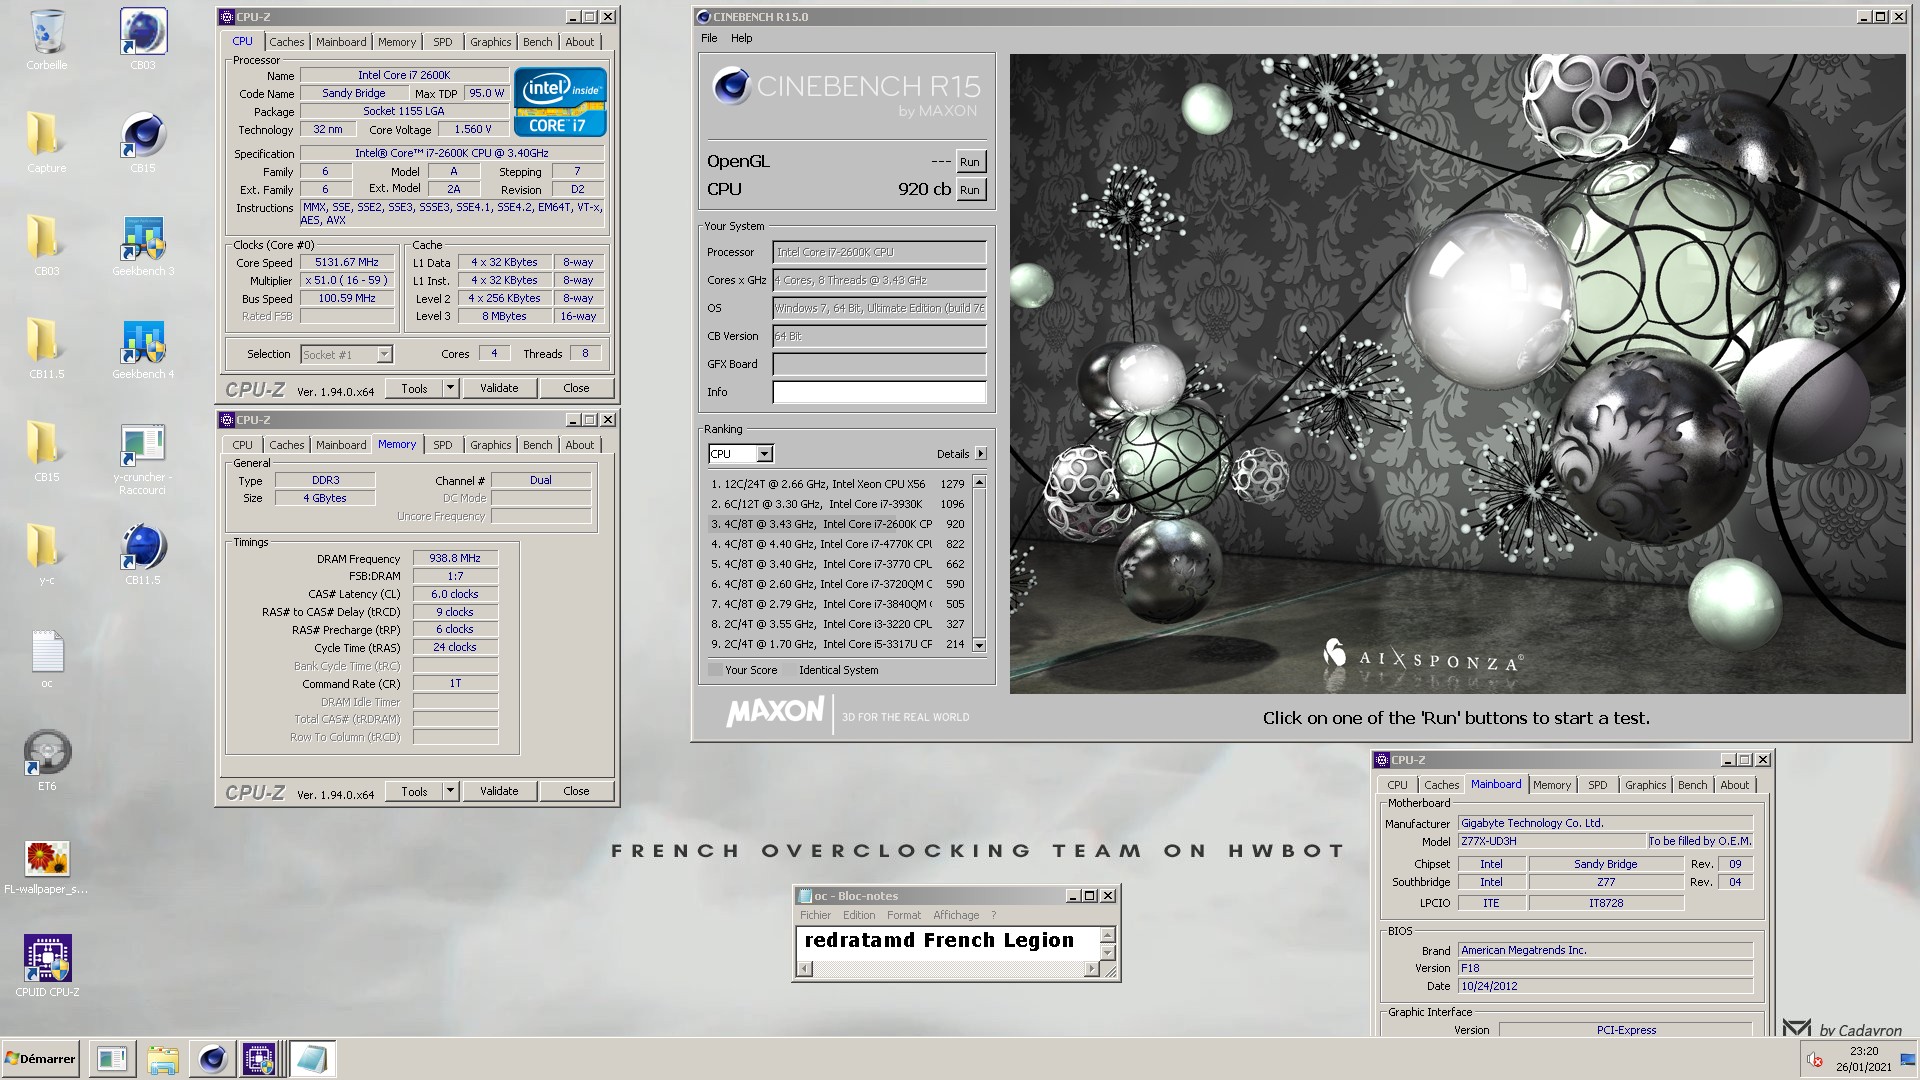The image size is (1920, 1080).
Task: Open Fichier menu in Bloc-notes
Action: (x=815, y=915)
